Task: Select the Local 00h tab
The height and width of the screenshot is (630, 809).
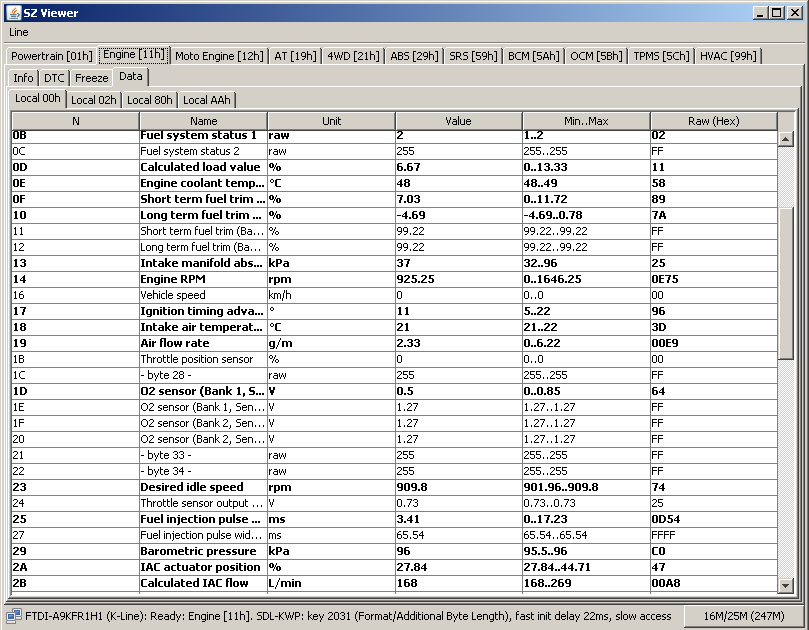Action: click(38, 99)
